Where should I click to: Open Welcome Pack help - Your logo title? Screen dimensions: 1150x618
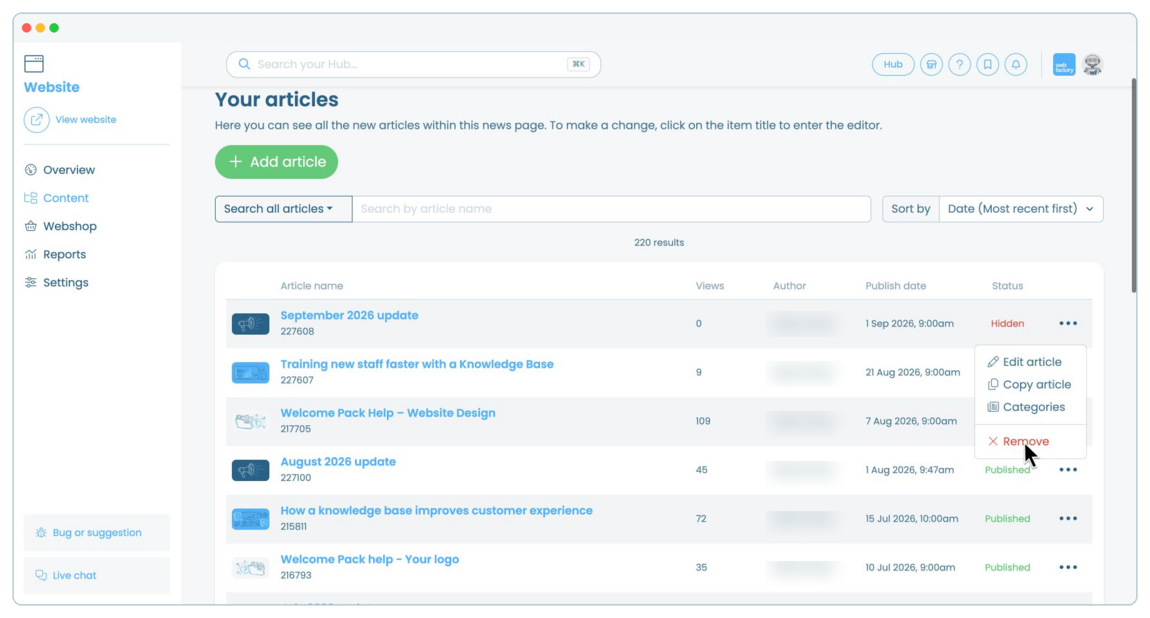coord(370,559)
